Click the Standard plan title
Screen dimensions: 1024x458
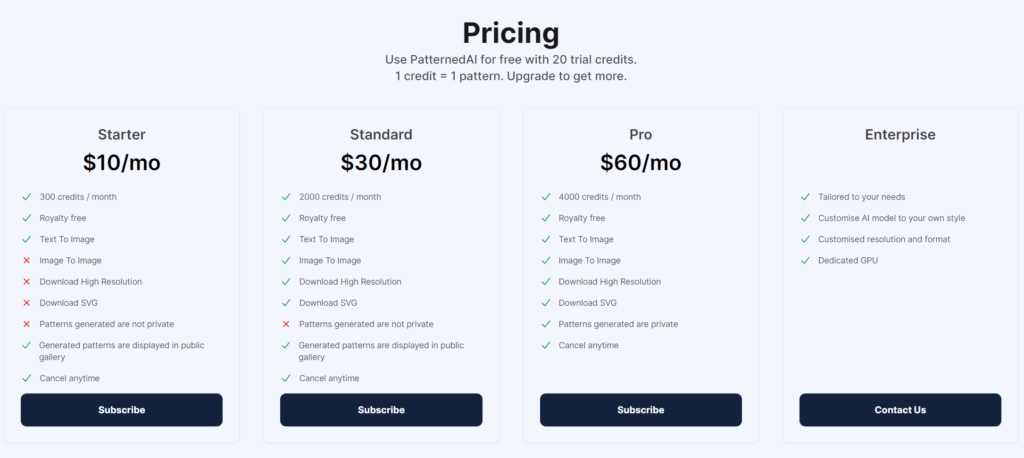(x=381, y=135)
